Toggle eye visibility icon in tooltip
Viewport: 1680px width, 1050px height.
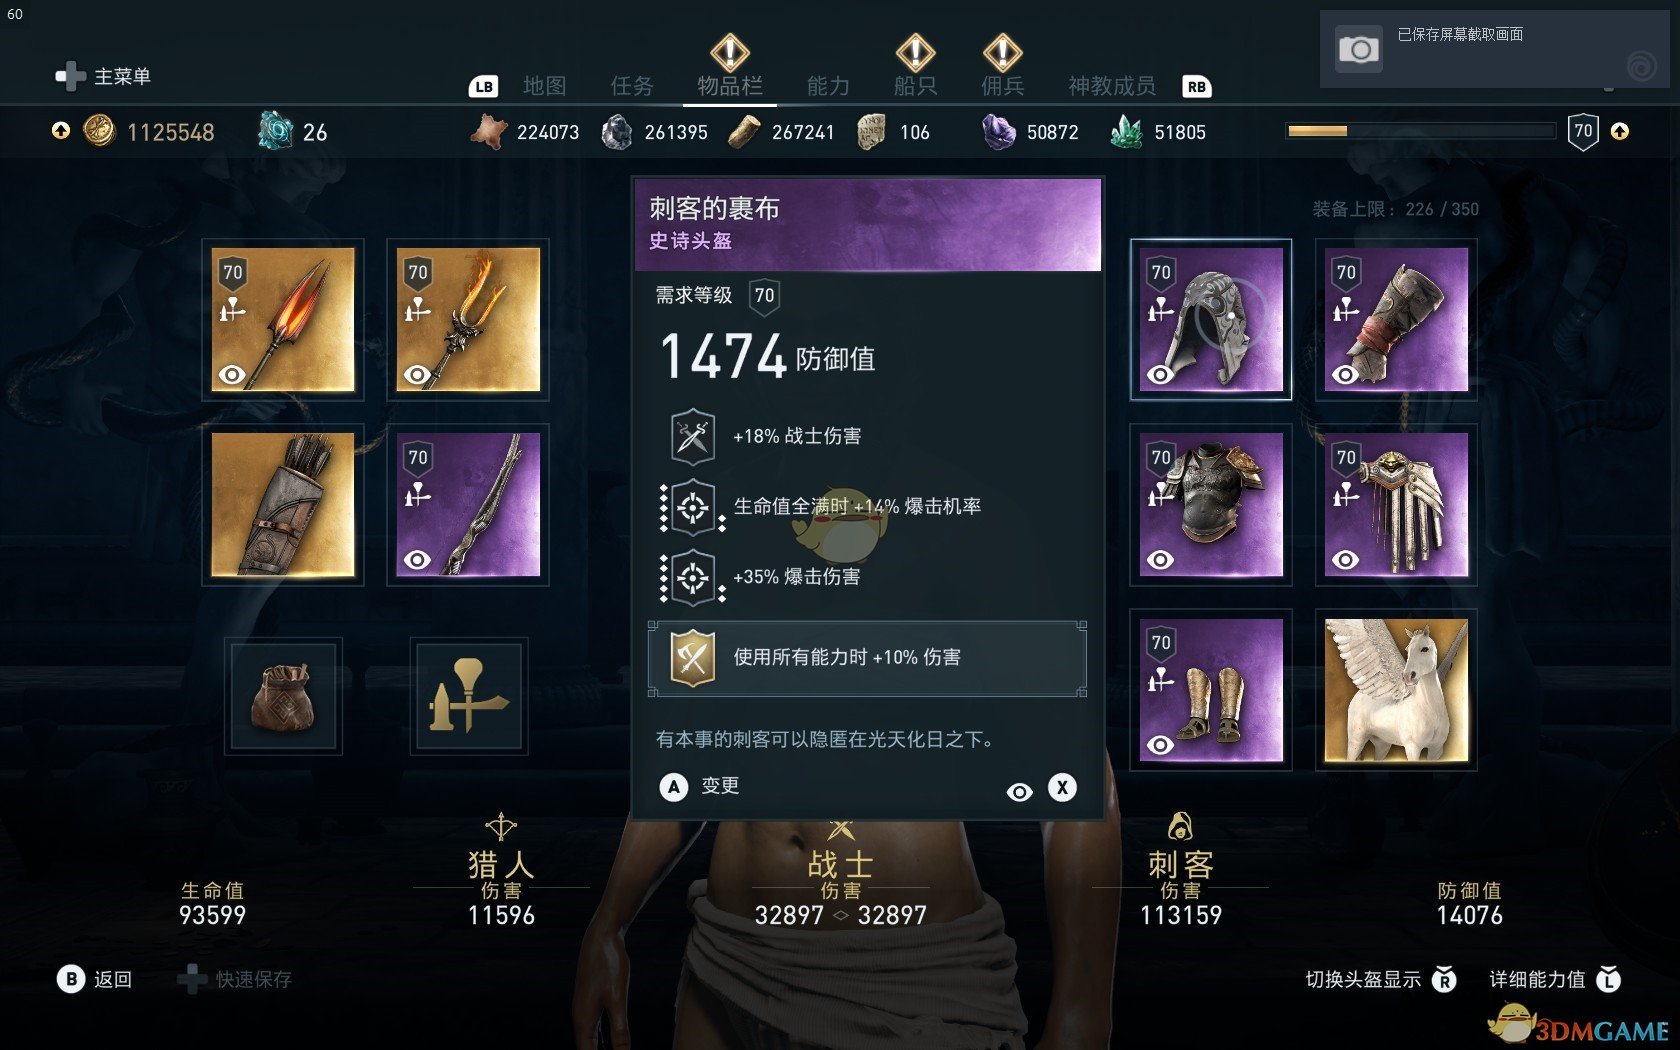[1019, 792]
